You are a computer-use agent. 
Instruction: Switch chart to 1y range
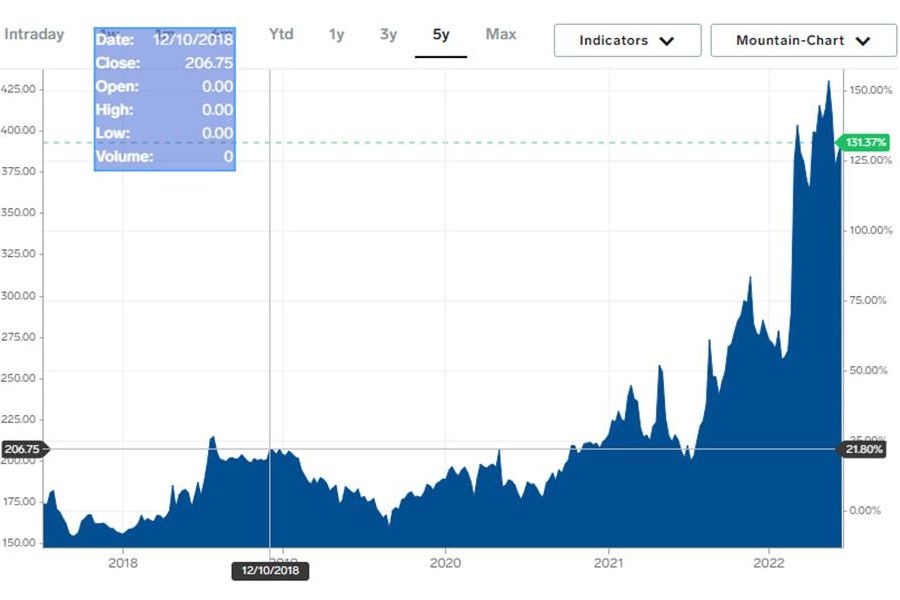336,35
